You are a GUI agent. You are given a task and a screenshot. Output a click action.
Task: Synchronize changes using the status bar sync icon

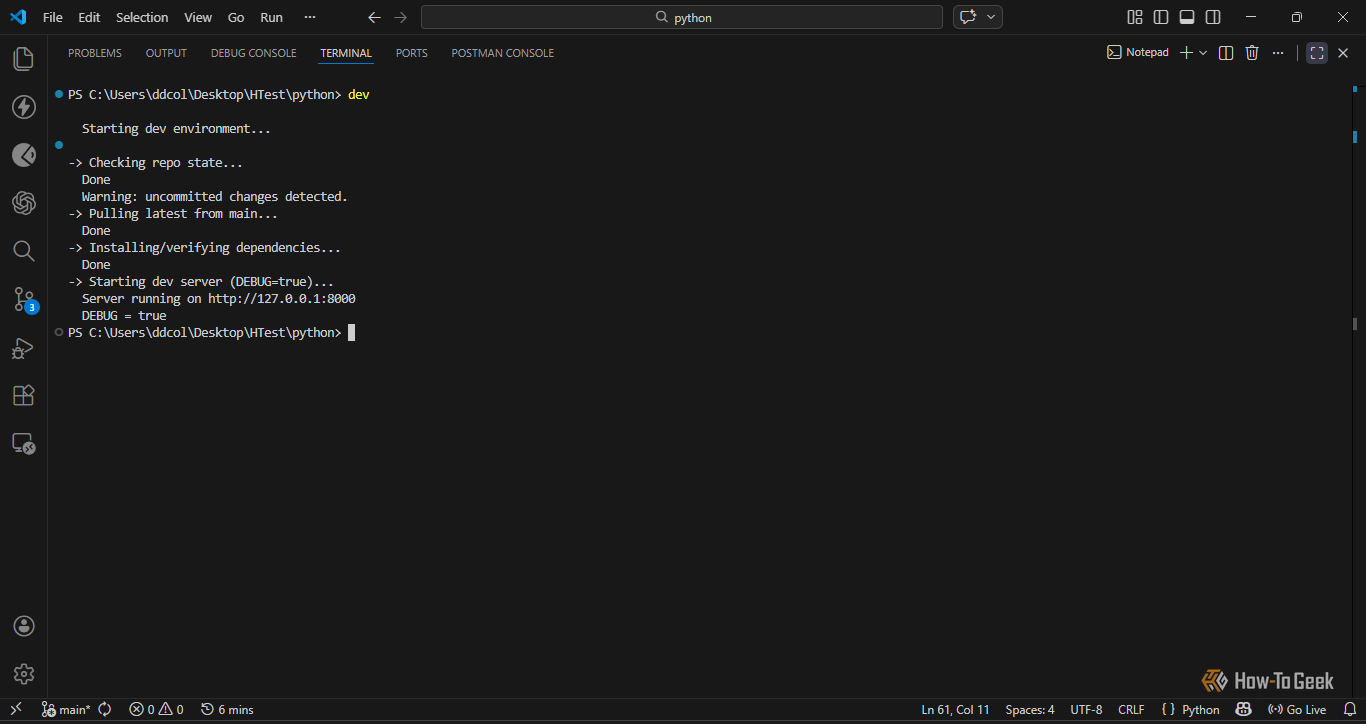105,710
